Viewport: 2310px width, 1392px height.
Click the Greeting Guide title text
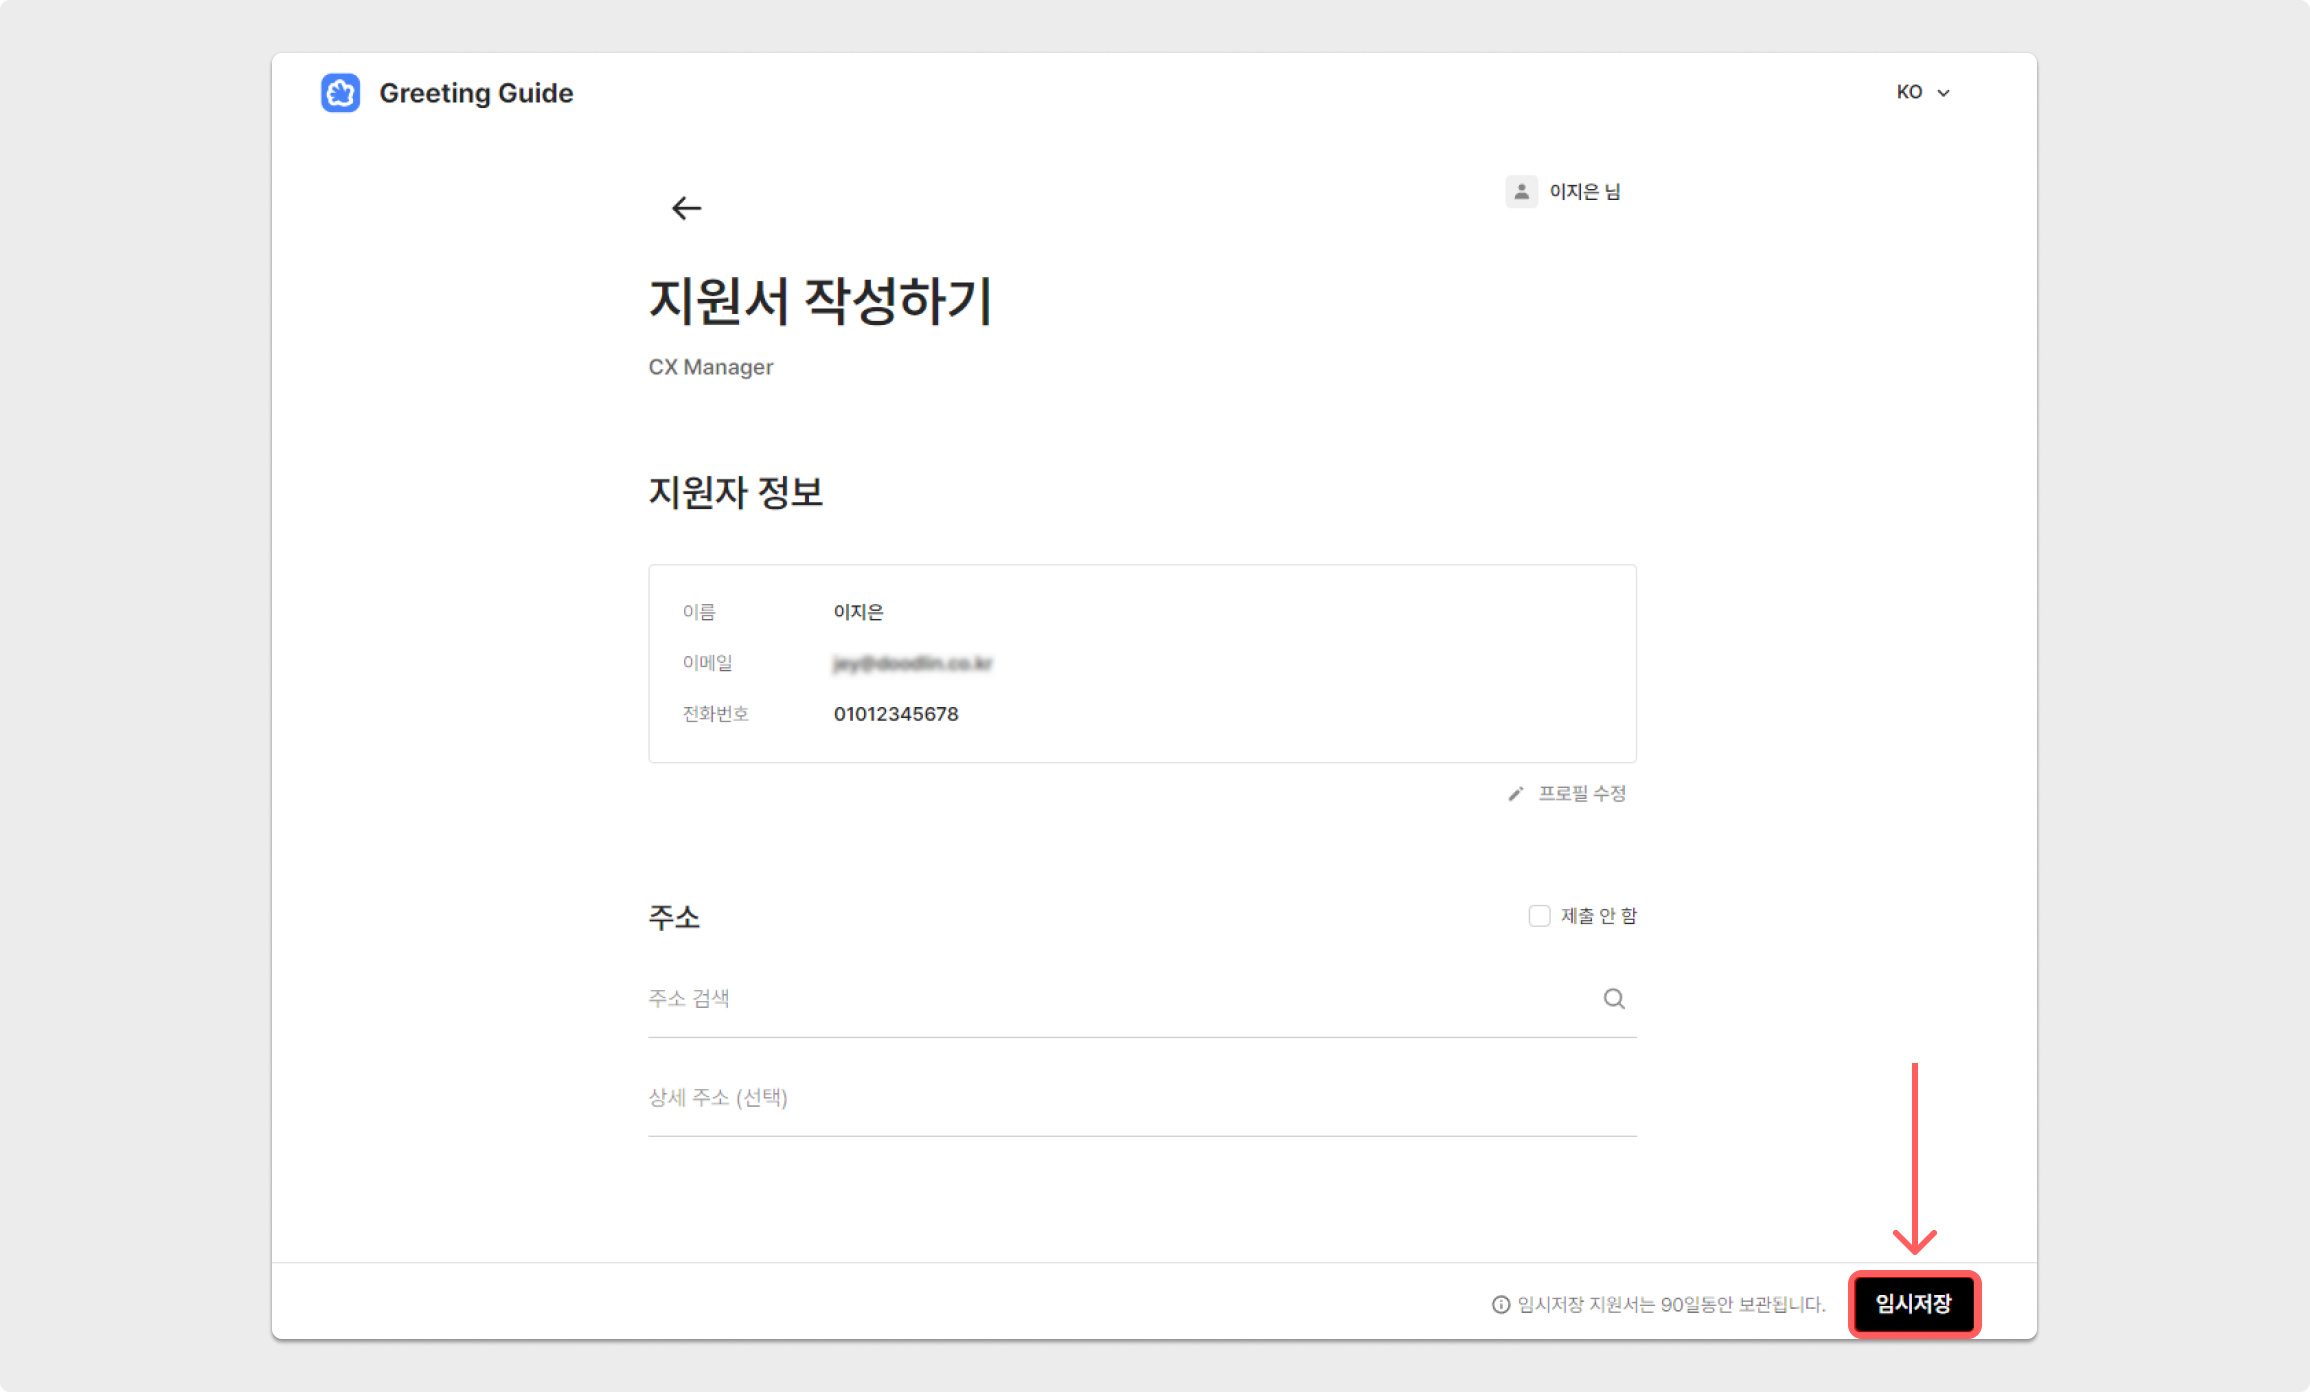pyautogui.click(x=476, y=93)
